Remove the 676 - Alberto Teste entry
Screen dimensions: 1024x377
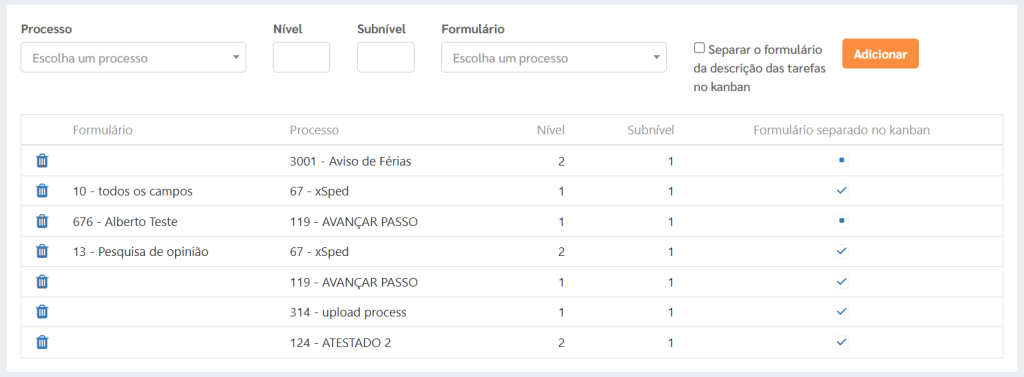coord(42,221)
